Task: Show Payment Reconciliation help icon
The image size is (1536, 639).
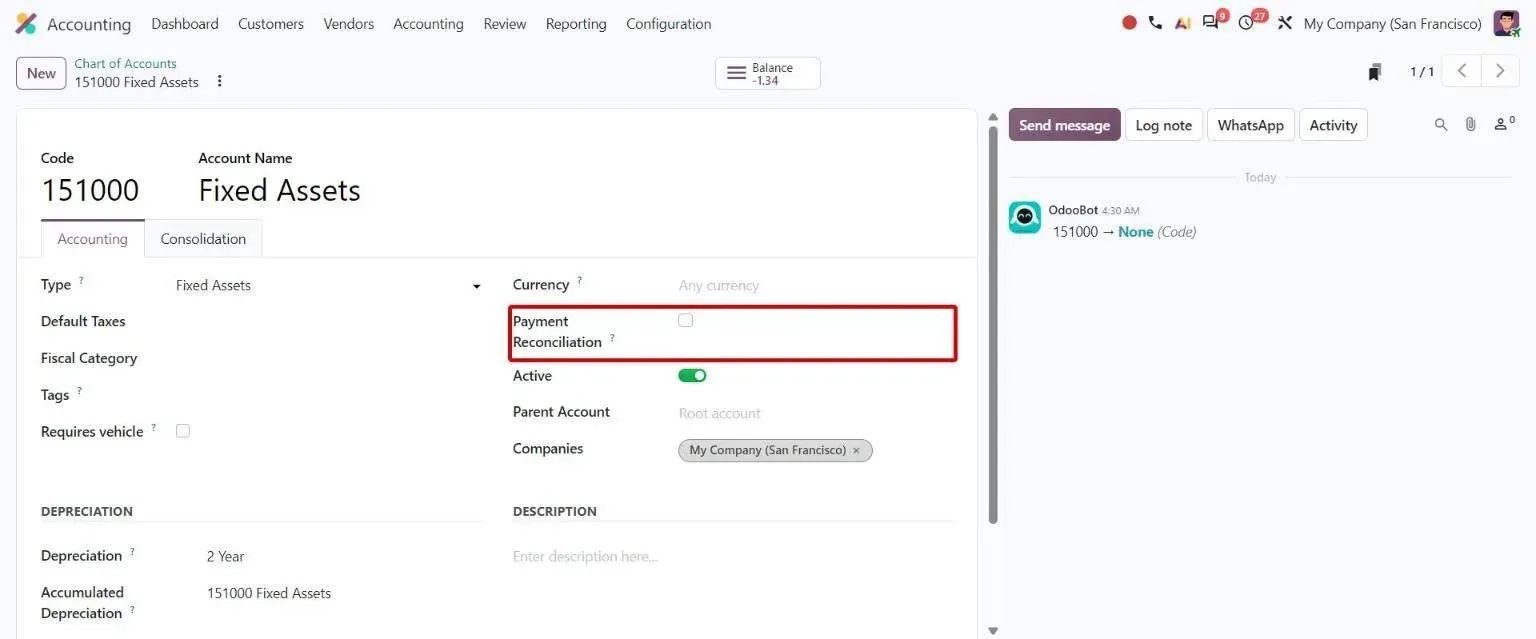Action: point(612,338)
